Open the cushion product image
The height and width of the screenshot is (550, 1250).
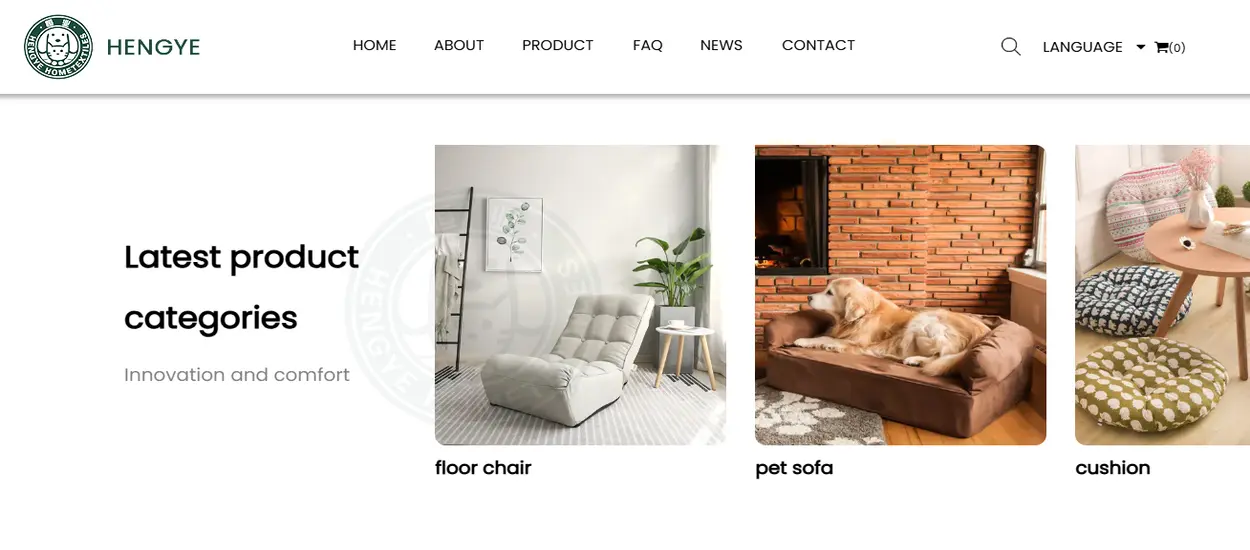(x=1162, y=295)
